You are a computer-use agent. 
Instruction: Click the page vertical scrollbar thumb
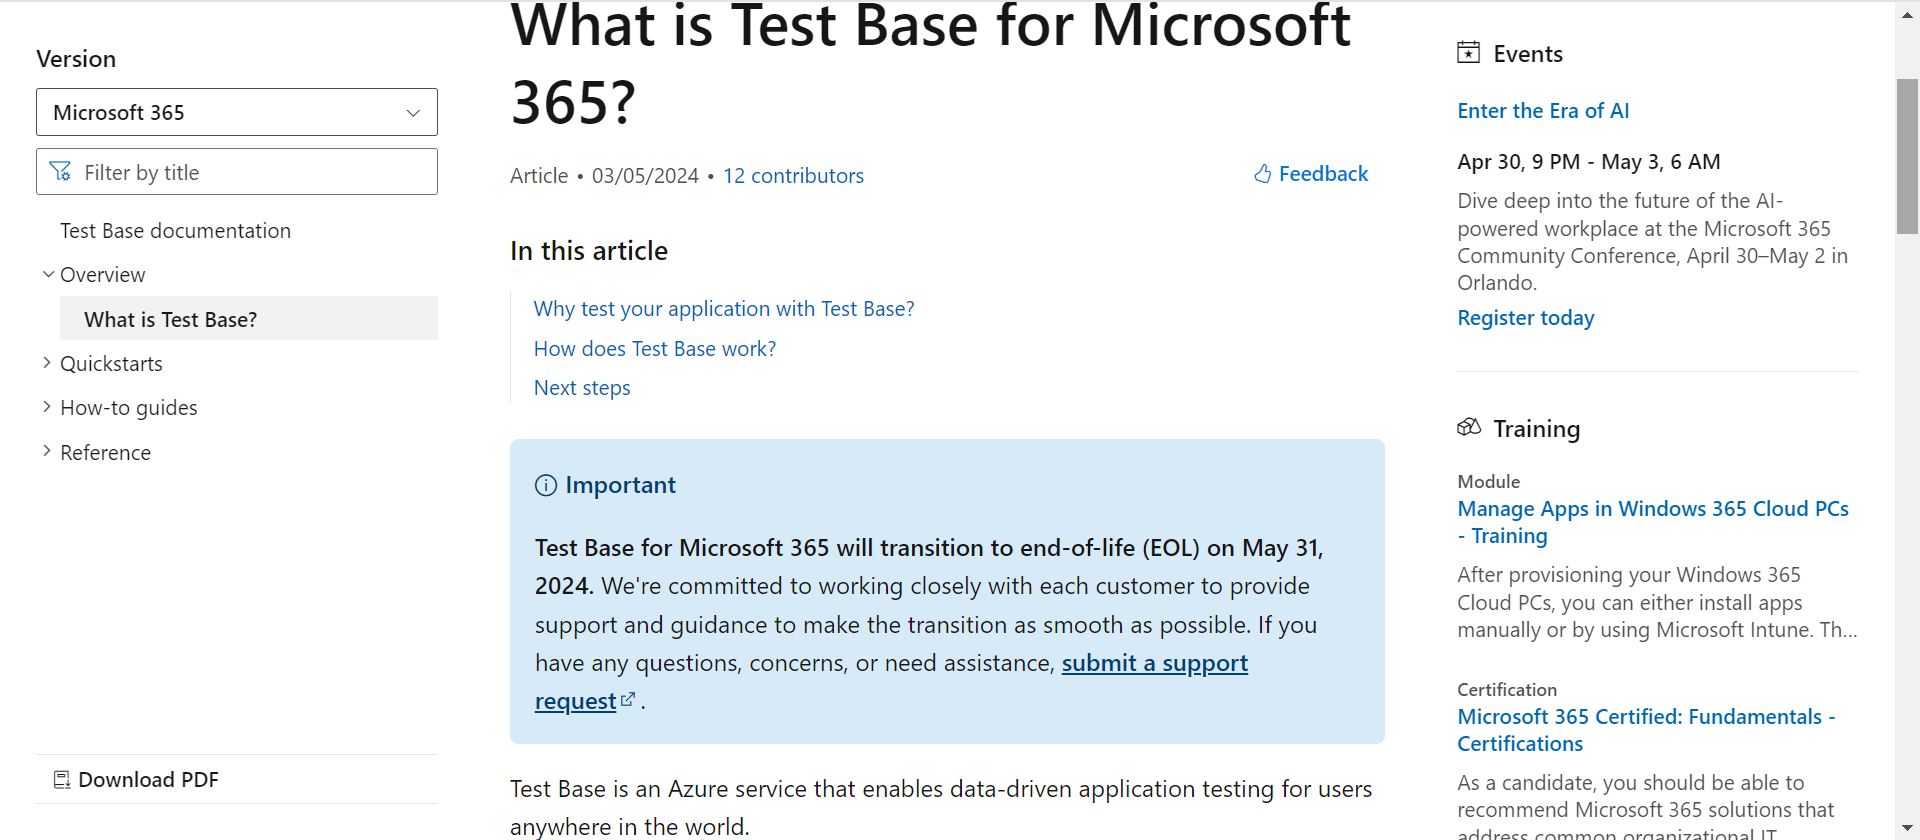(1907, 156)
